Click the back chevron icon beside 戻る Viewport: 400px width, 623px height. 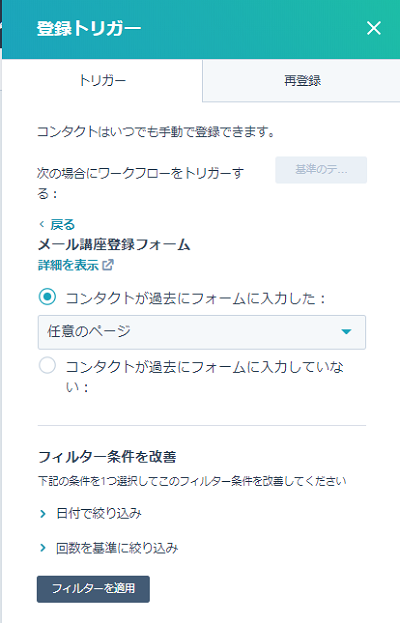click(x=42, y=224)
